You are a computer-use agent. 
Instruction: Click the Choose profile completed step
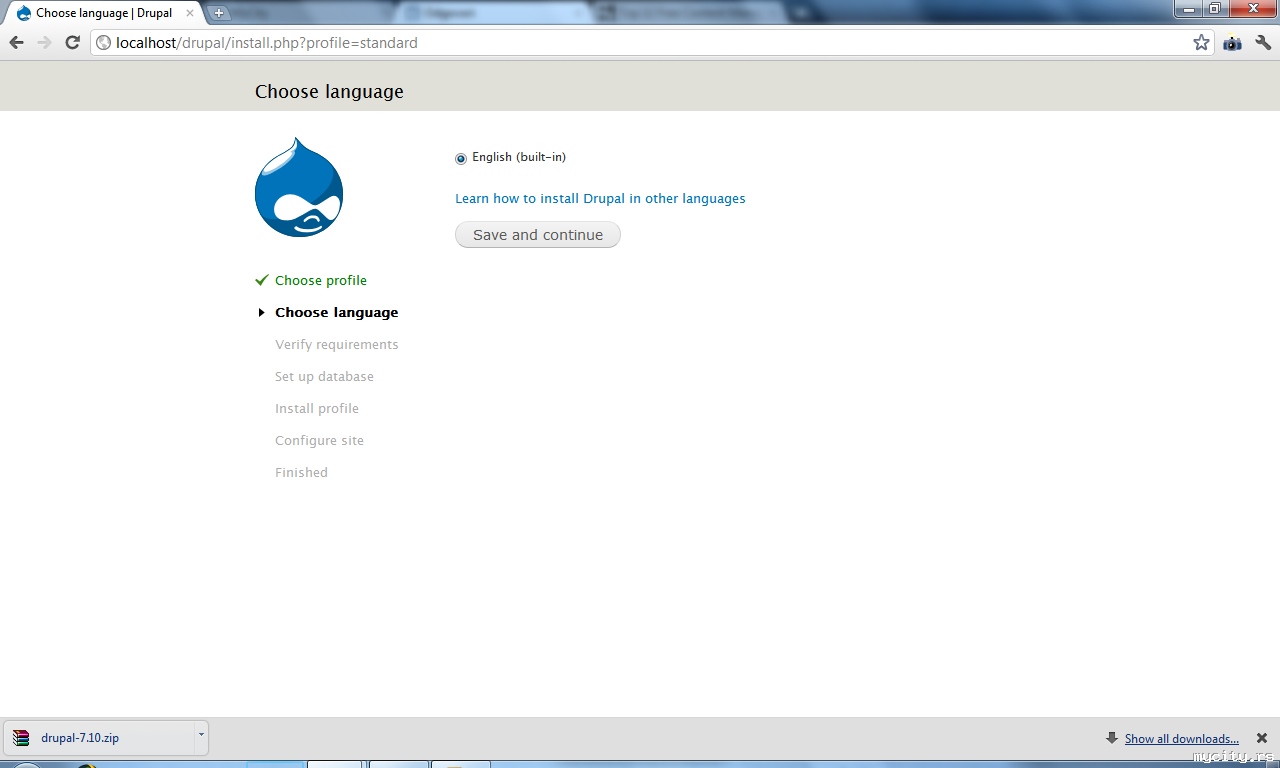[321, 281]
